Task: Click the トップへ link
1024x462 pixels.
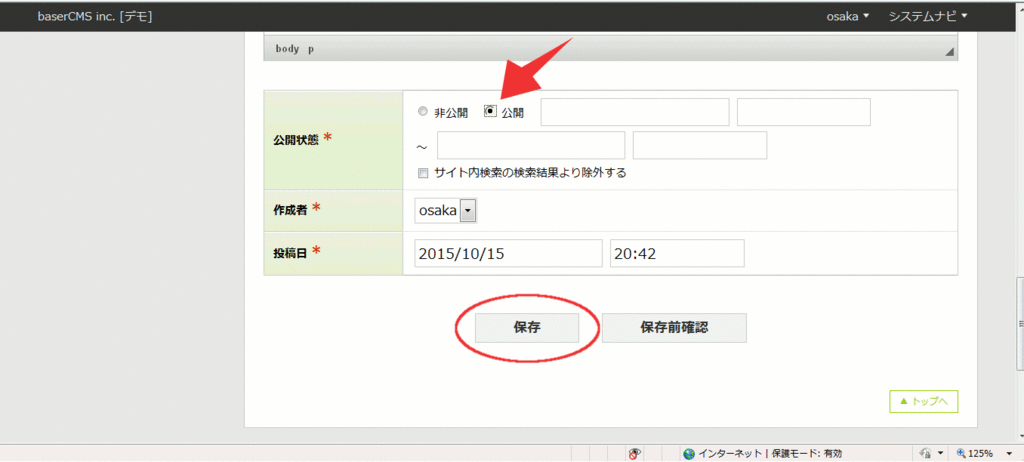Action: [x=923, y=402]
